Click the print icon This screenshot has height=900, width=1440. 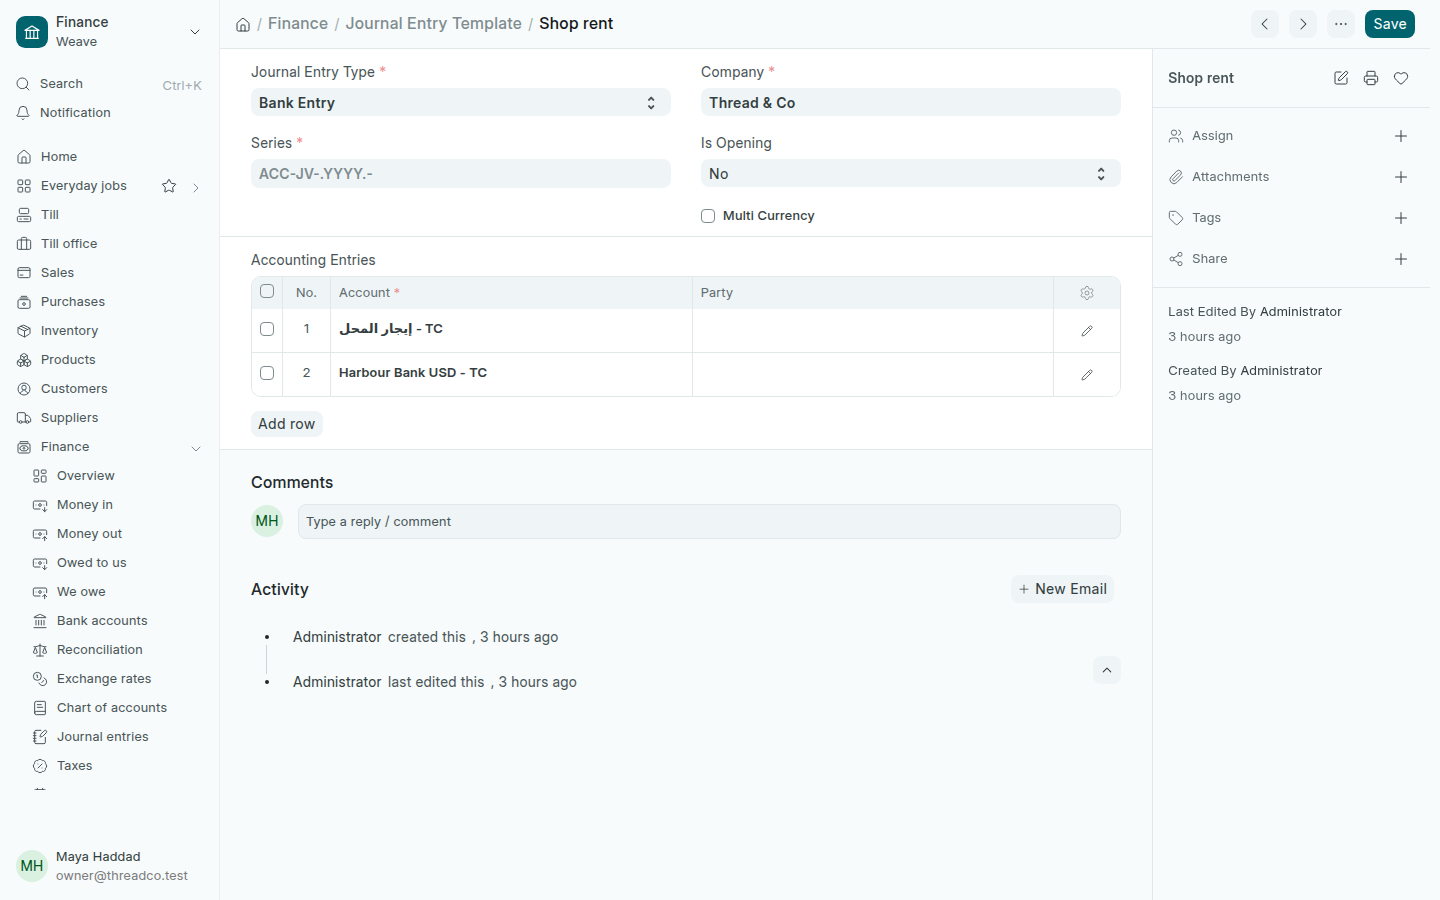pos(1371,78)
